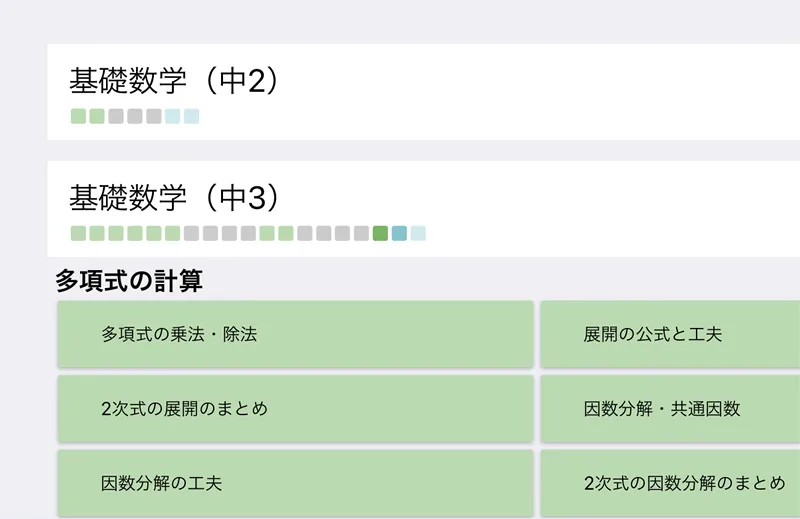Click the medium blue progress square under 中3
The height and width of the screenshot is (519, 800).
coord(399,233)
